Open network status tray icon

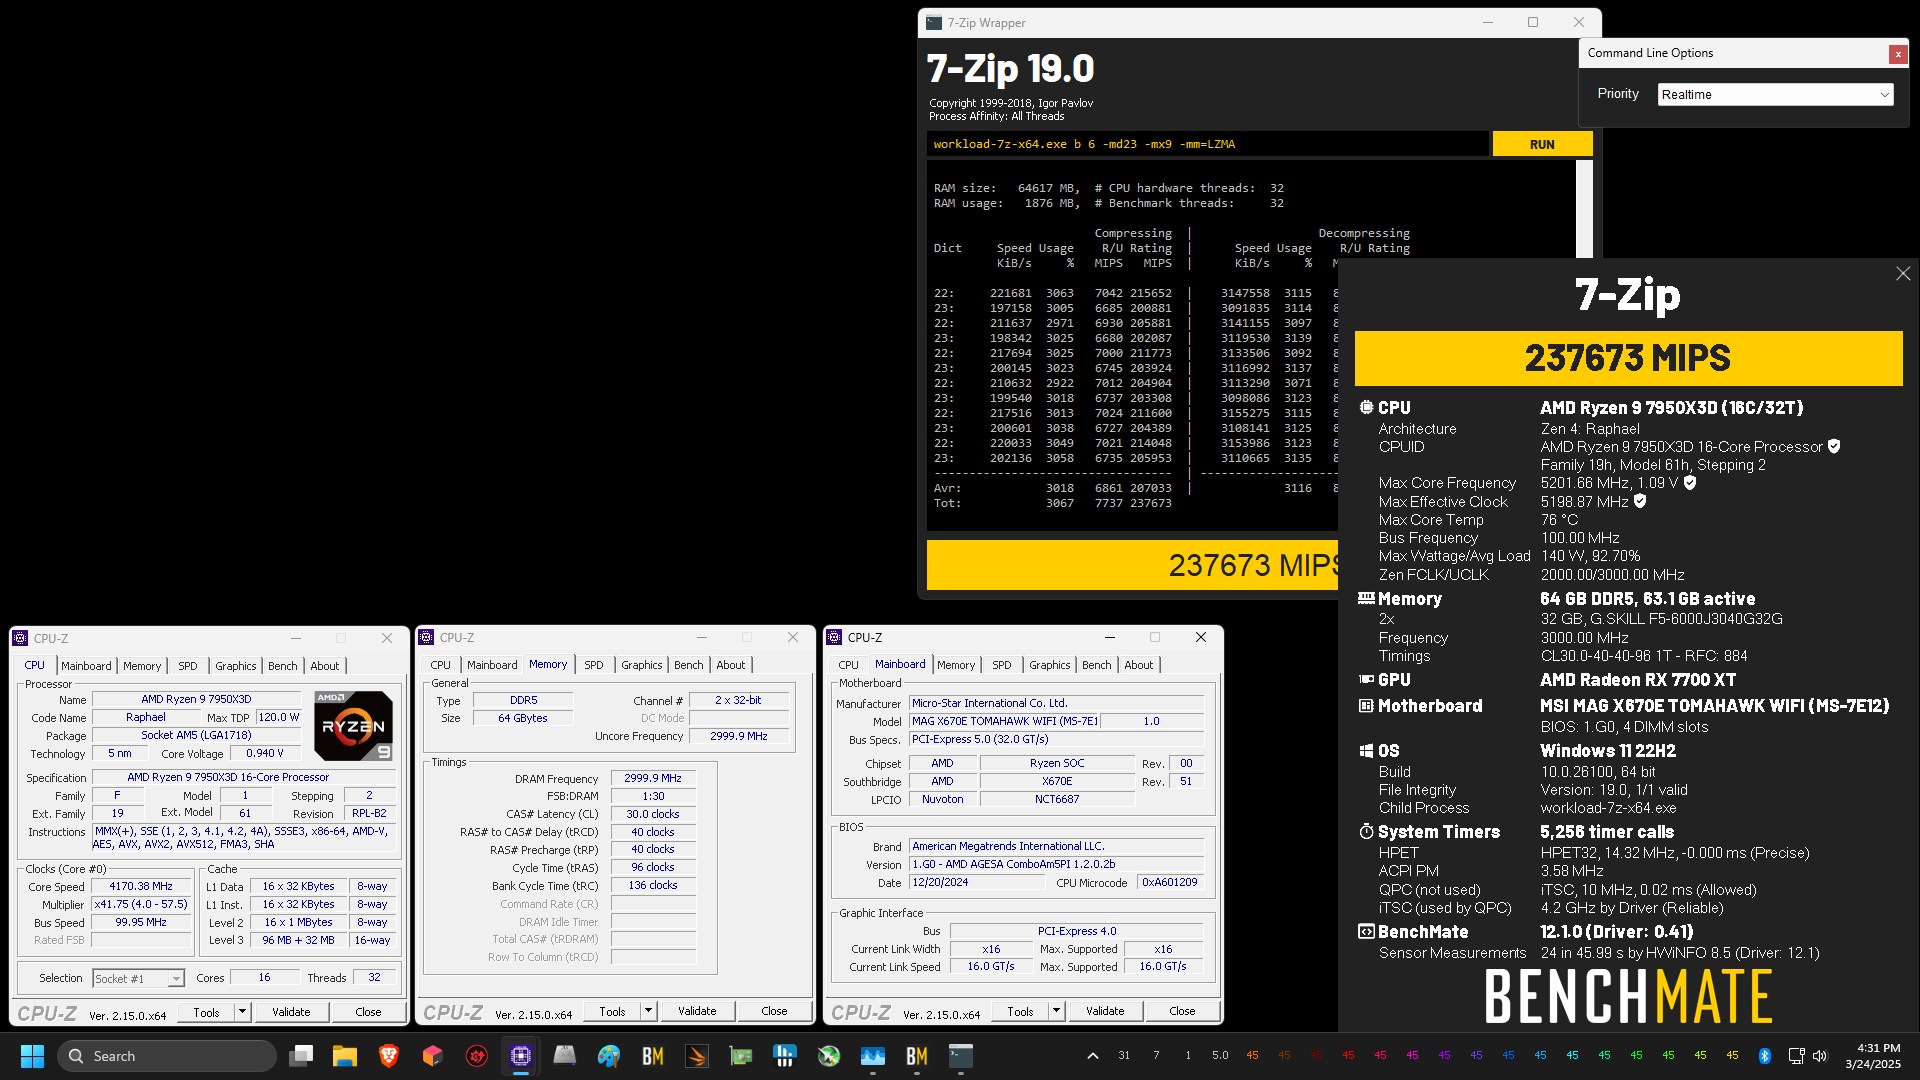click(x=1796, y=1056)
